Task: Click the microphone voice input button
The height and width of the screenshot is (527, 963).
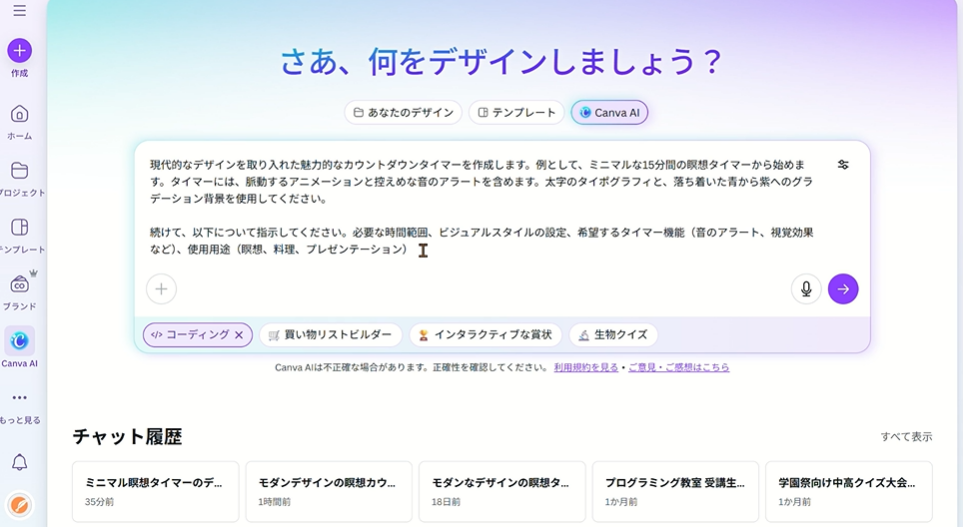Action: (x=806, y=289)
